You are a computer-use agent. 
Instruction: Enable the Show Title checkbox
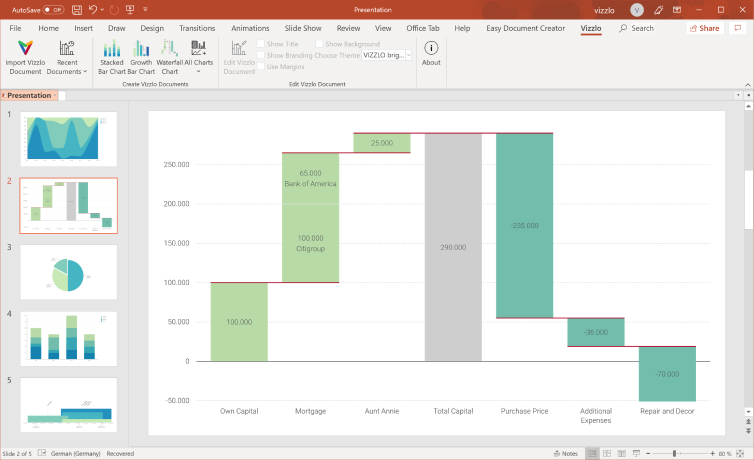pos(261,44)
